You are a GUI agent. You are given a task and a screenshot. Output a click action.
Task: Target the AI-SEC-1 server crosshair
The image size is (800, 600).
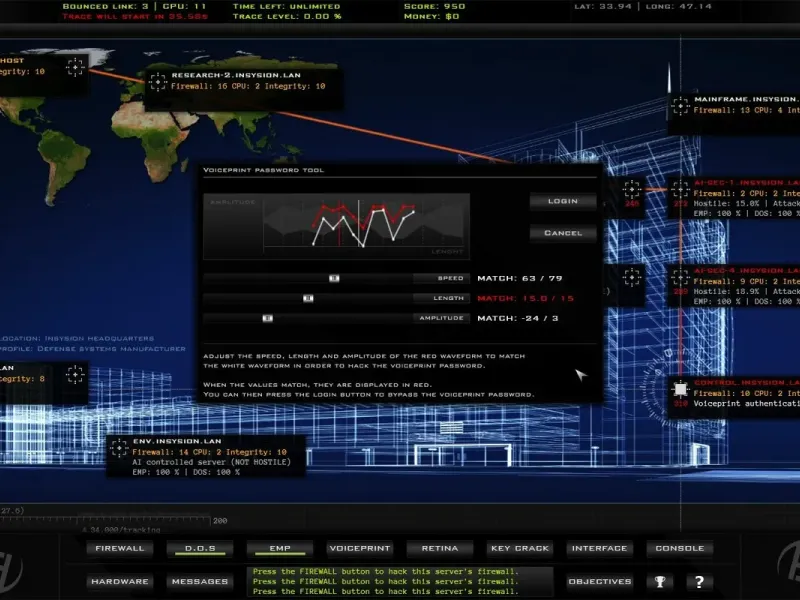pos(680,189)
